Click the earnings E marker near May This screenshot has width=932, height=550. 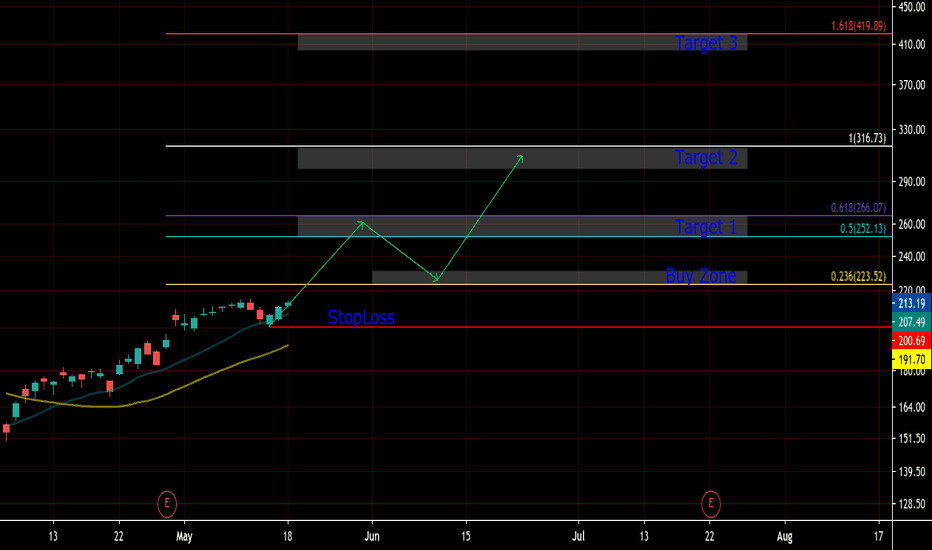[167, 504]
